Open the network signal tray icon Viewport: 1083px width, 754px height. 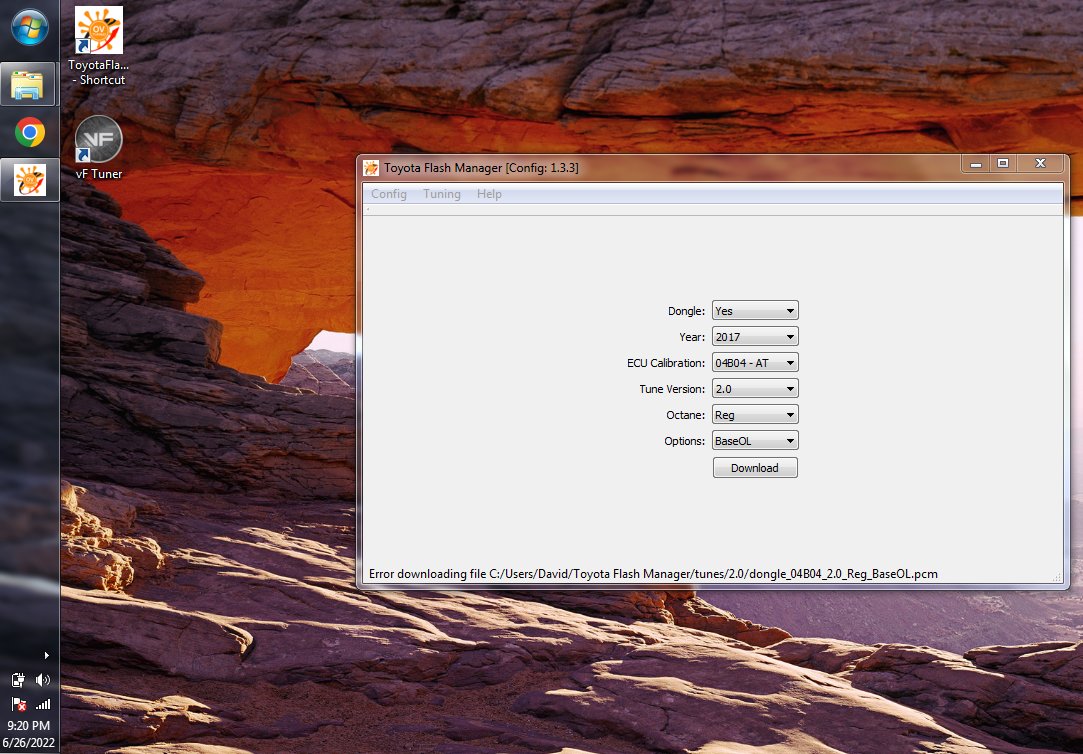[43, 704]
